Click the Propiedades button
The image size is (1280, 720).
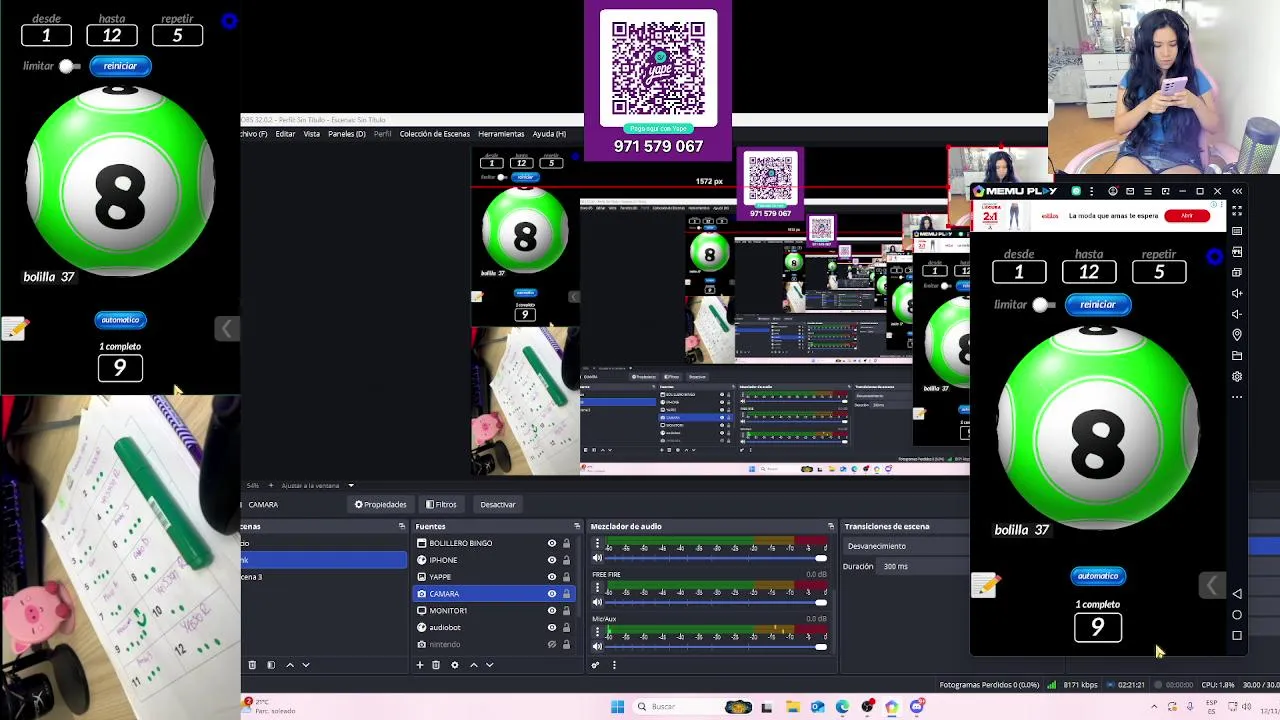(x=380, y=505)
